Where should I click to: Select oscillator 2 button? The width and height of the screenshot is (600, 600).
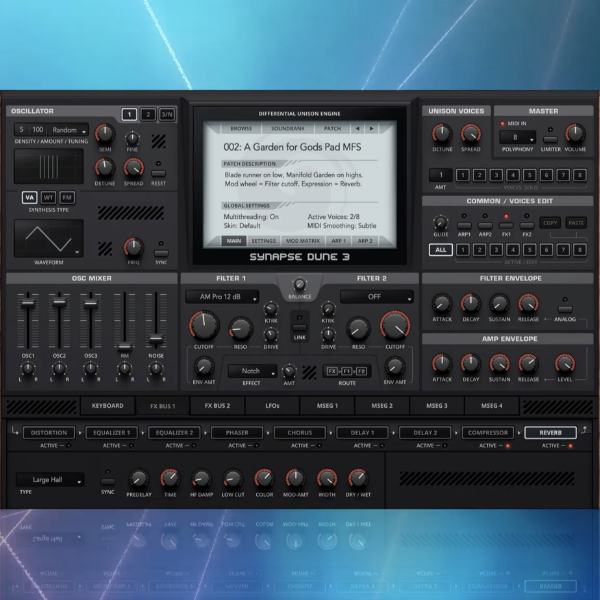click(x=148, y=114)
